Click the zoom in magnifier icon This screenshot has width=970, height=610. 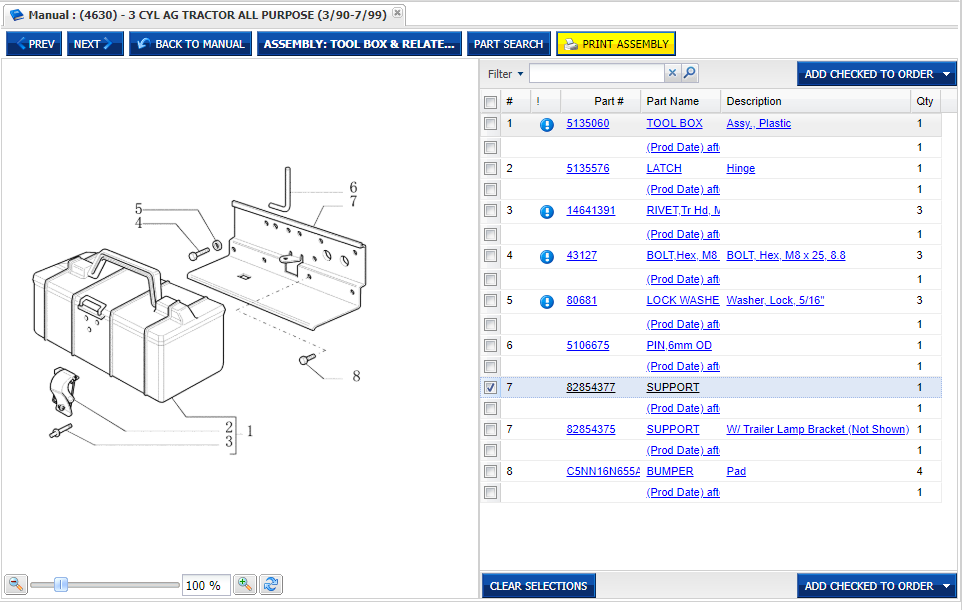244,585
